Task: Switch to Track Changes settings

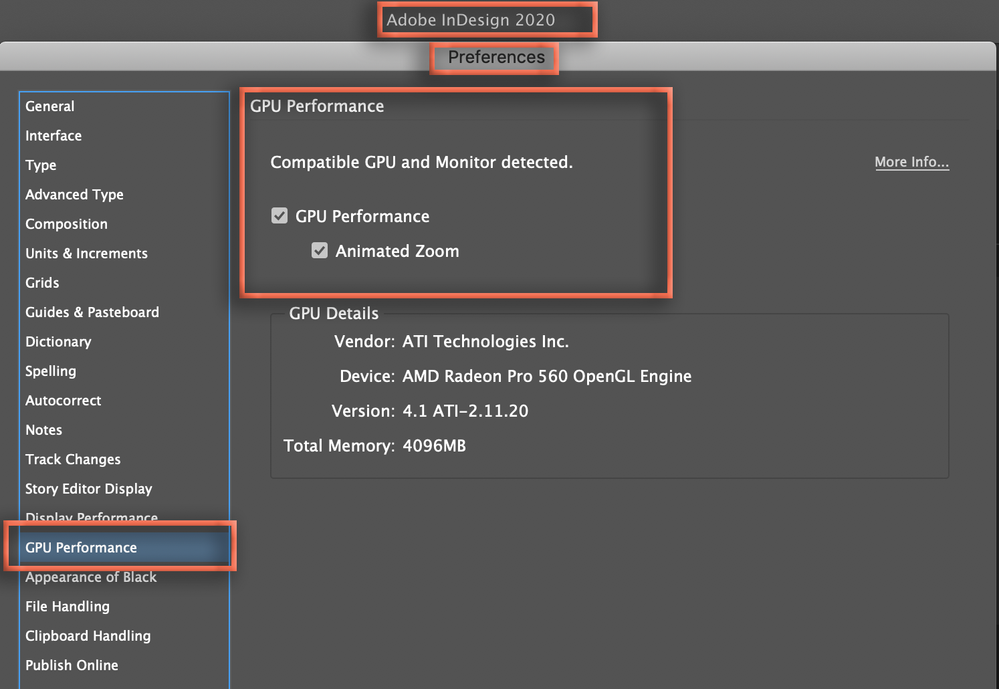Action: [x=73, y=459]
